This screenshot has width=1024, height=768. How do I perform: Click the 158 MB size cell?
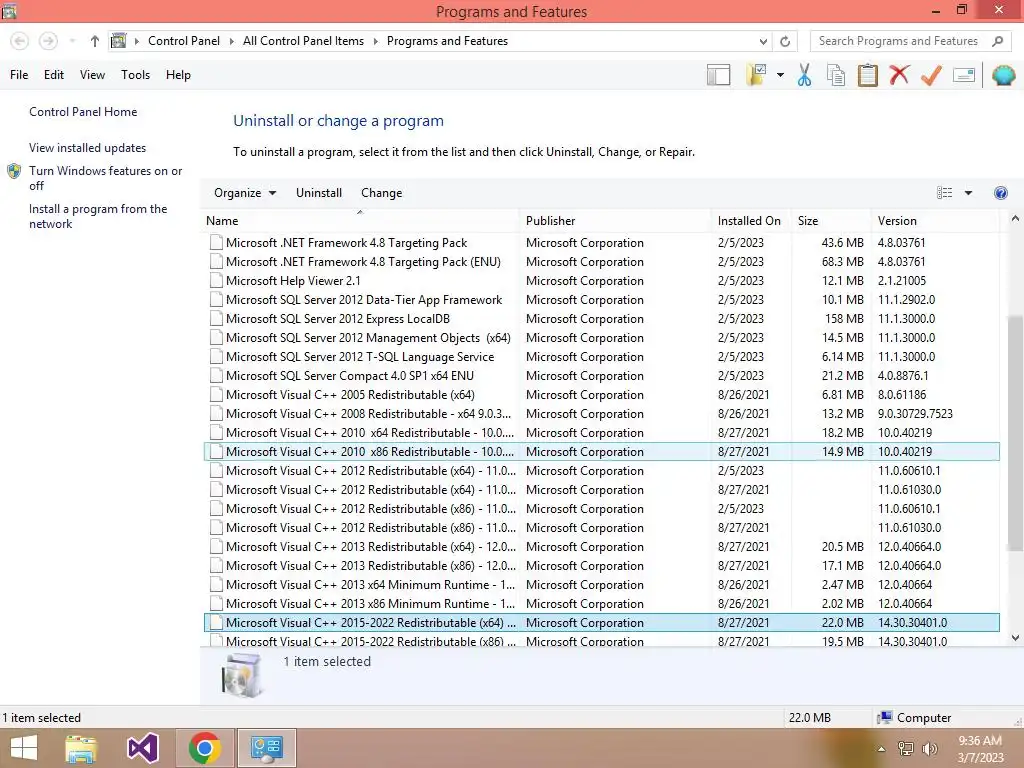point(844,319)
